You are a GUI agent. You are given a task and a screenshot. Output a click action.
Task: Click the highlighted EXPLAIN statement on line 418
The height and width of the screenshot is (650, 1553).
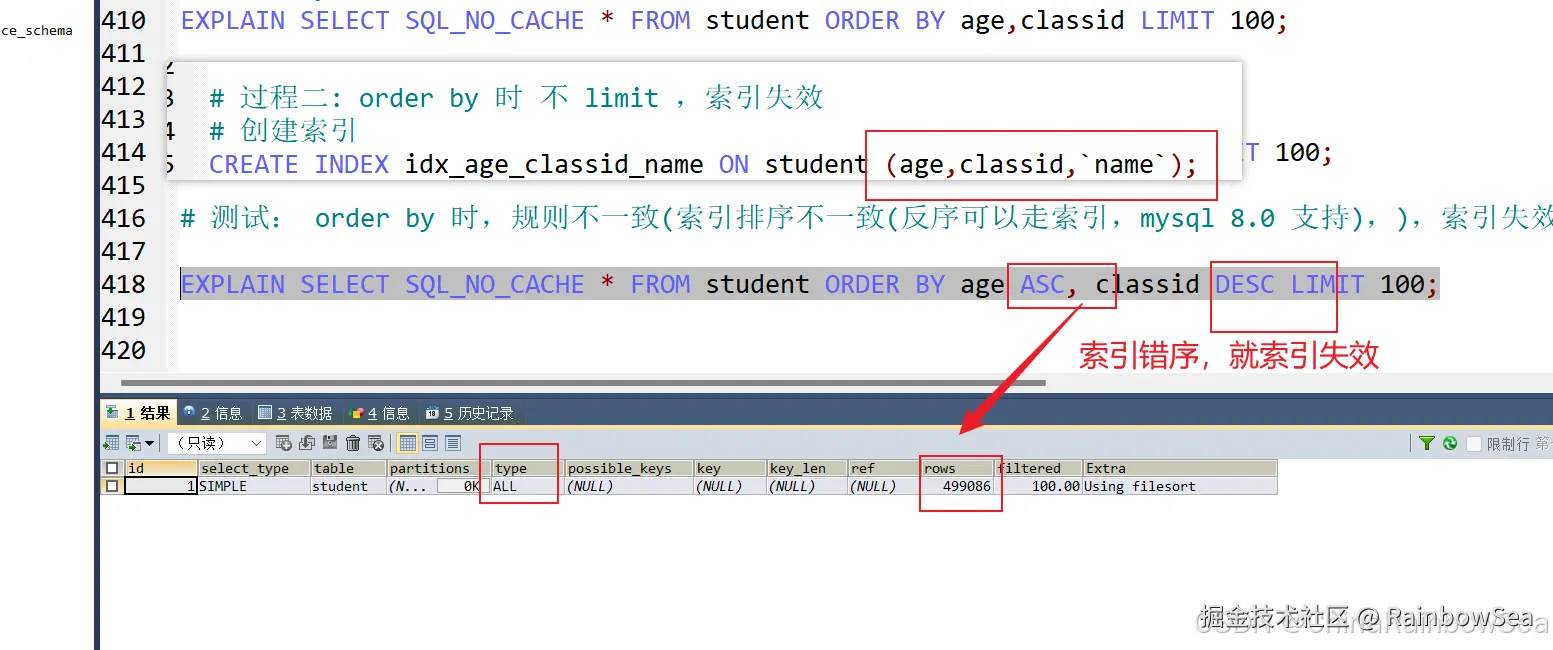[809, 284]
